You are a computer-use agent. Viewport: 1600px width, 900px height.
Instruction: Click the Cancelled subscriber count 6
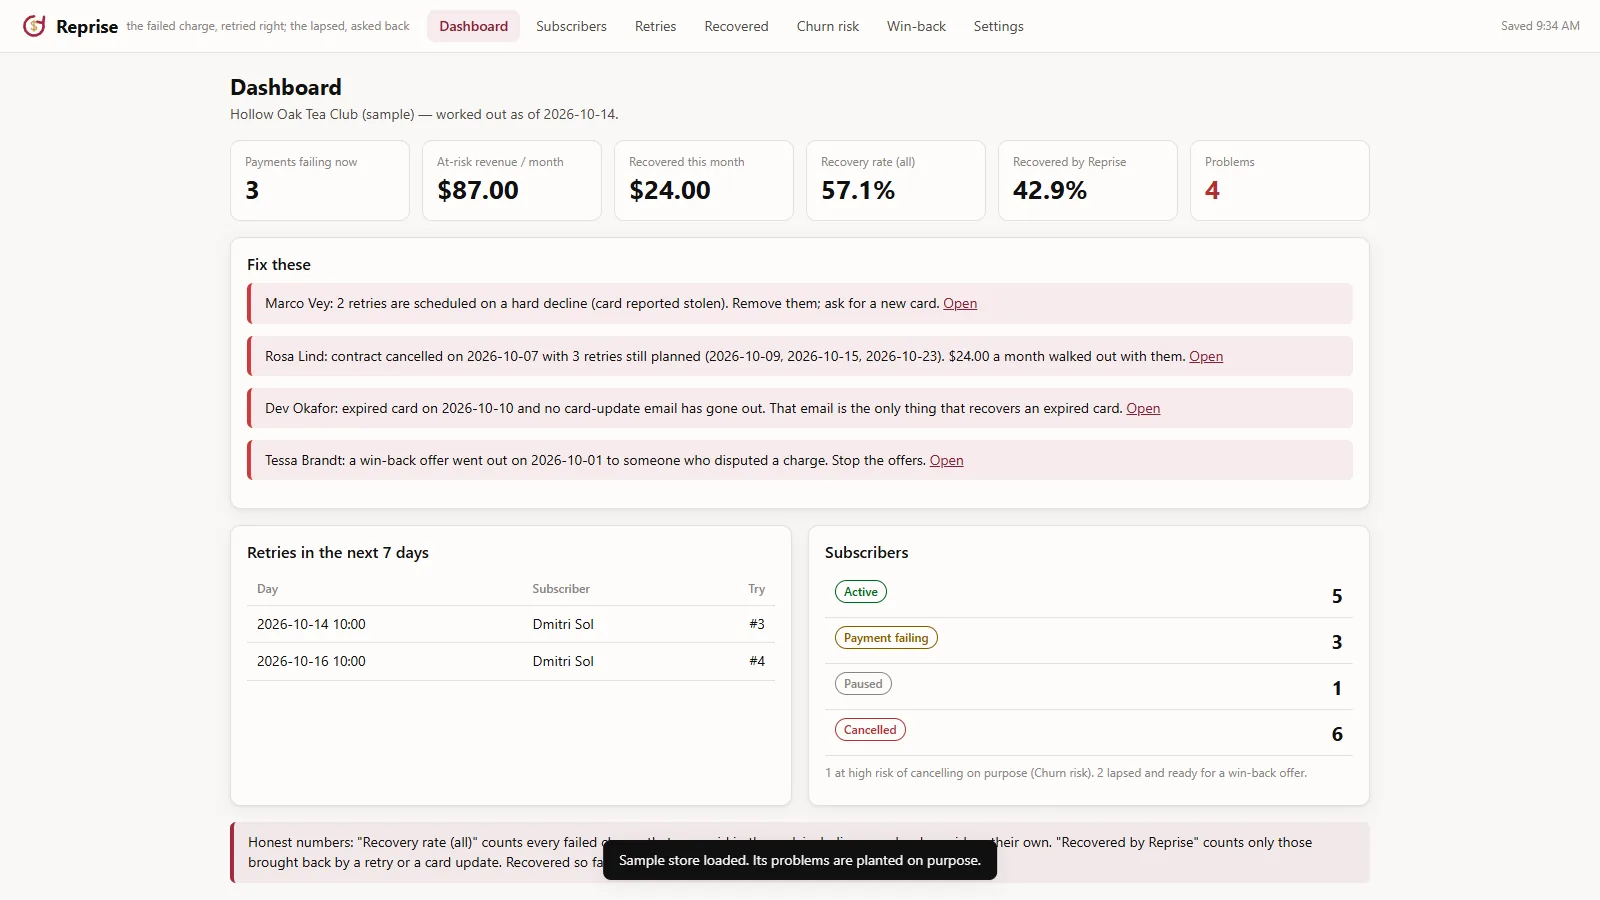(1337, 734)
